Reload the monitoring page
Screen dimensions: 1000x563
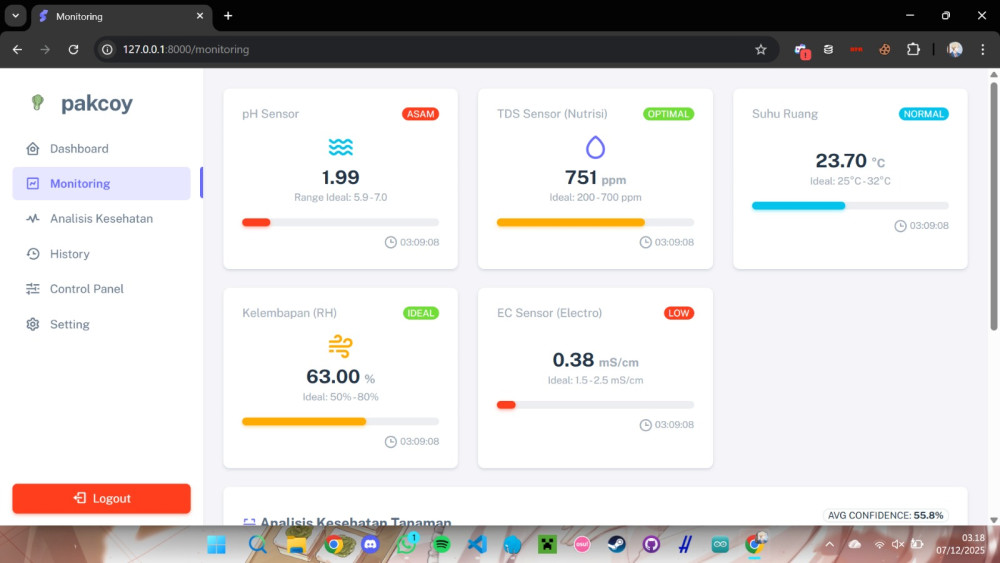(x=73, y=49)
